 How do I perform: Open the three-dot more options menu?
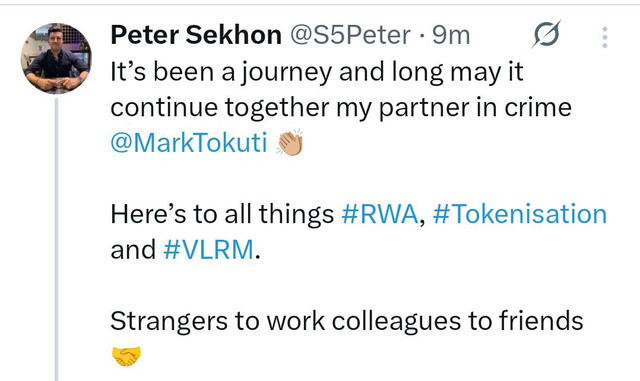(605, 37)
